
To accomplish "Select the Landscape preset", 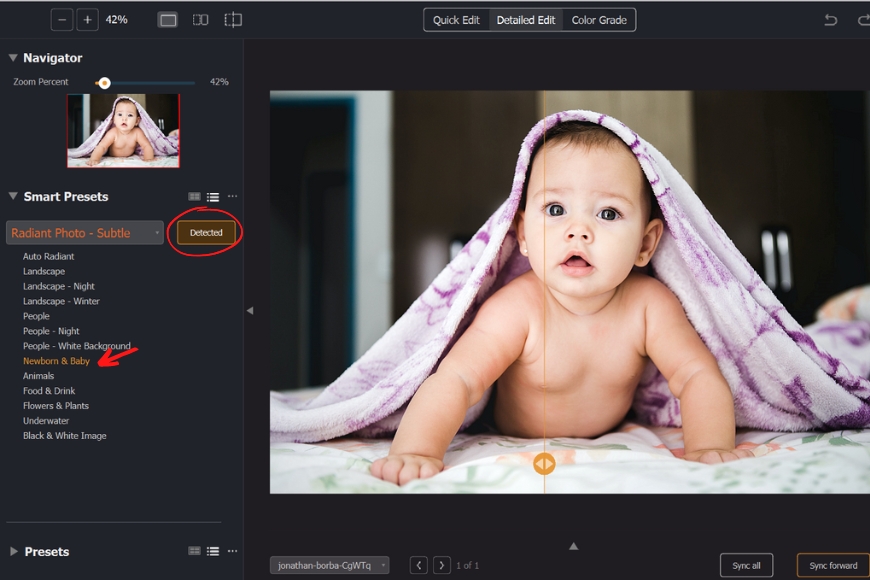I will tap(44, 271).
